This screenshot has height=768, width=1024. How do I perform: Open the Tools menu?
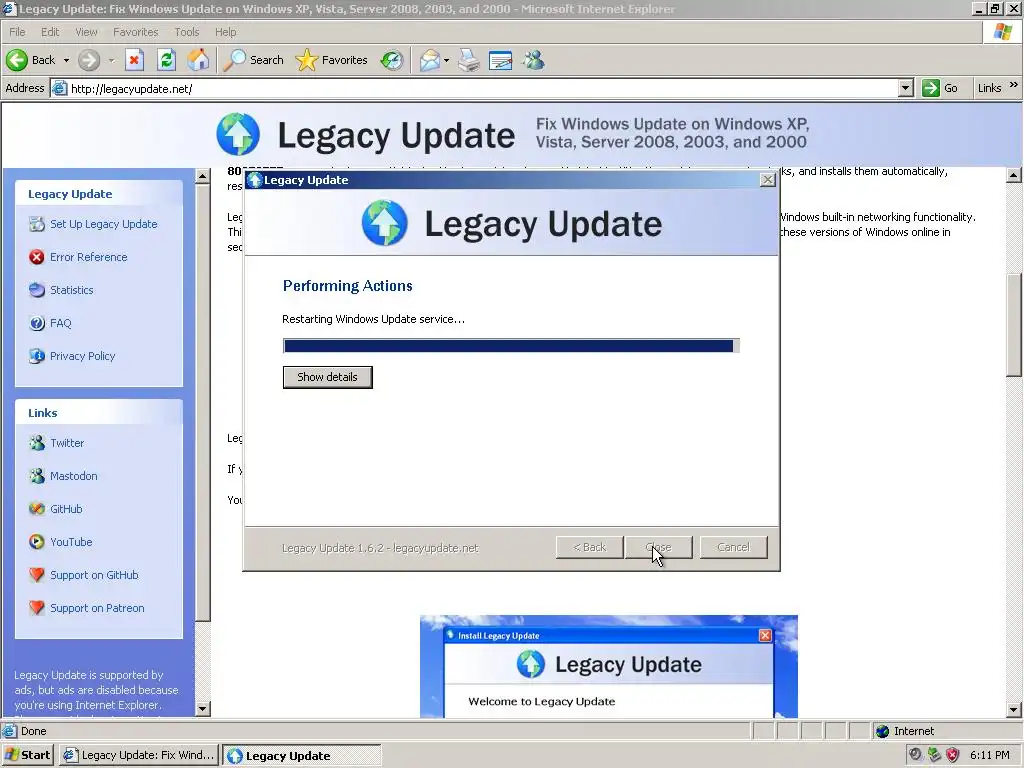pos(187,32)
